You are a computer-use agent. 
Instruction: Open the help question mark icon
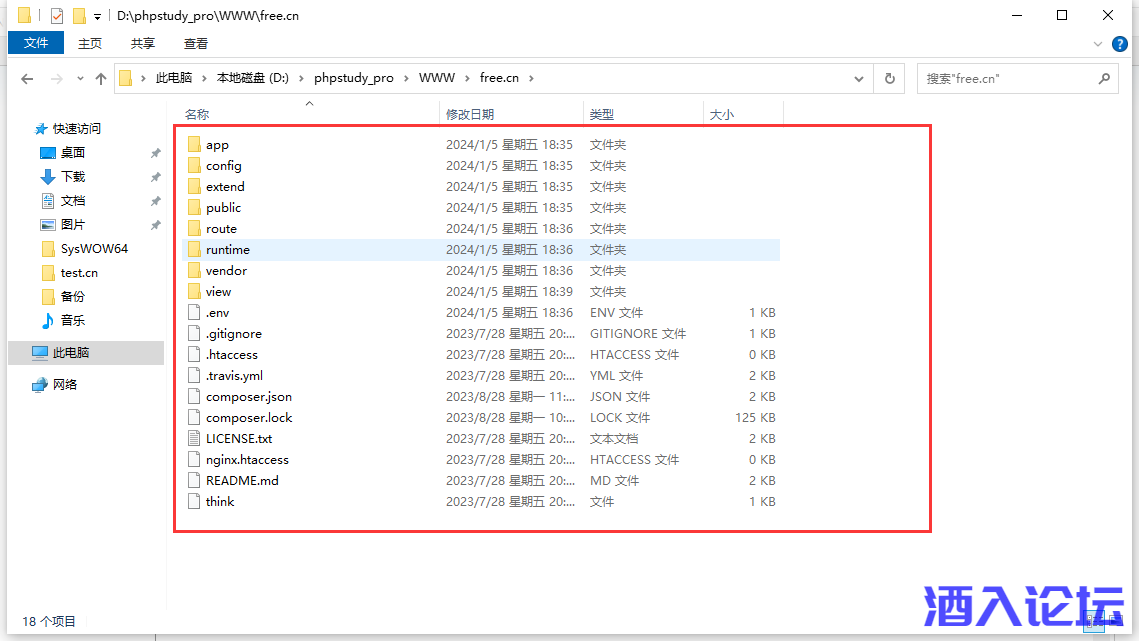pos(1120,44)
